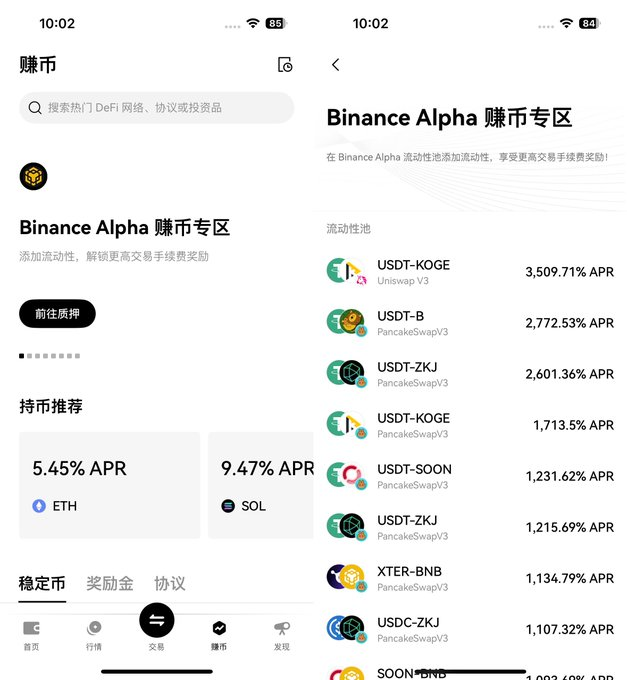Open the history clock icon beside 赚币 title

tap(285, 65)
